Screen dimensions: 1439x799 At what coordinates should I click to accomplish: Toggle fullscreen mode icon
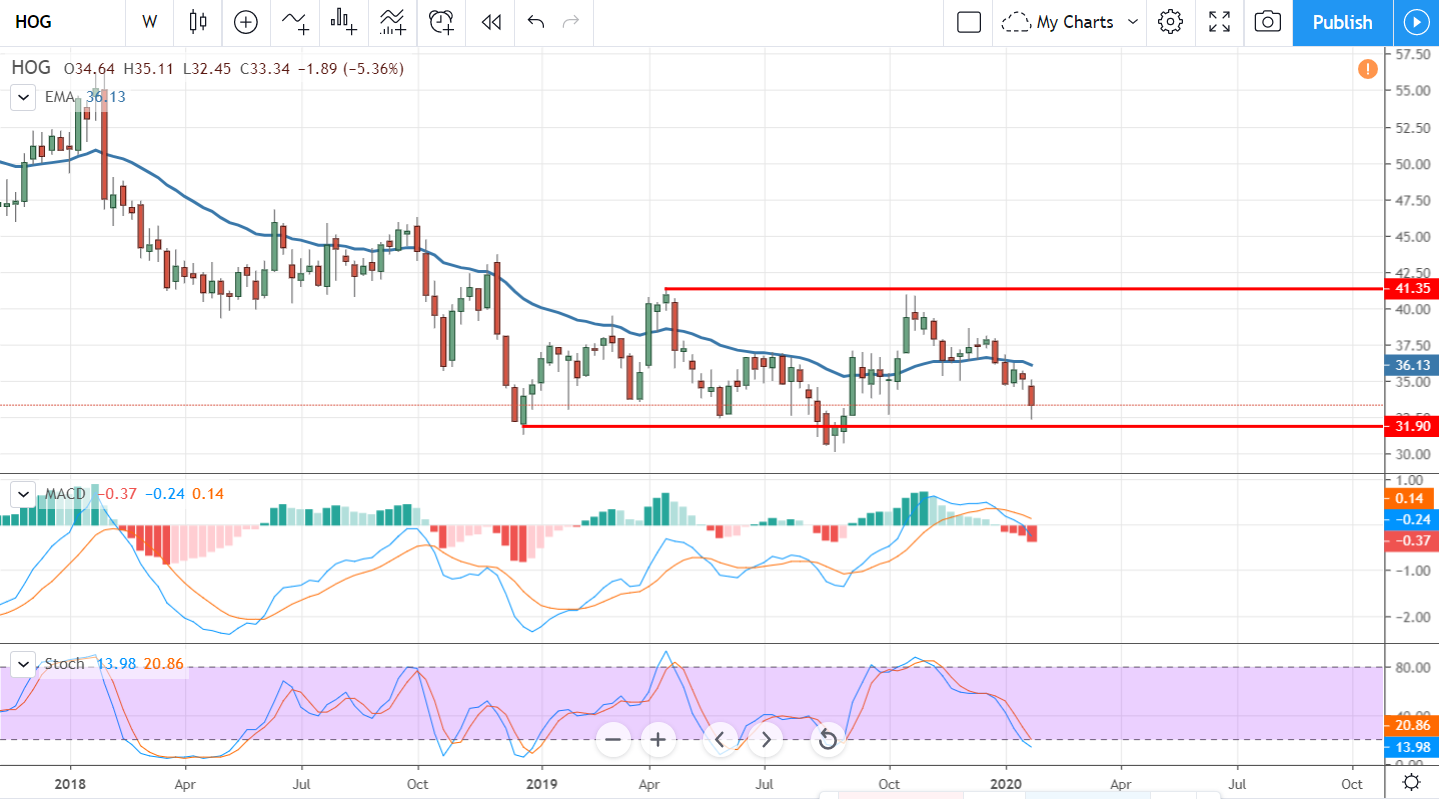coord(1219,22)
